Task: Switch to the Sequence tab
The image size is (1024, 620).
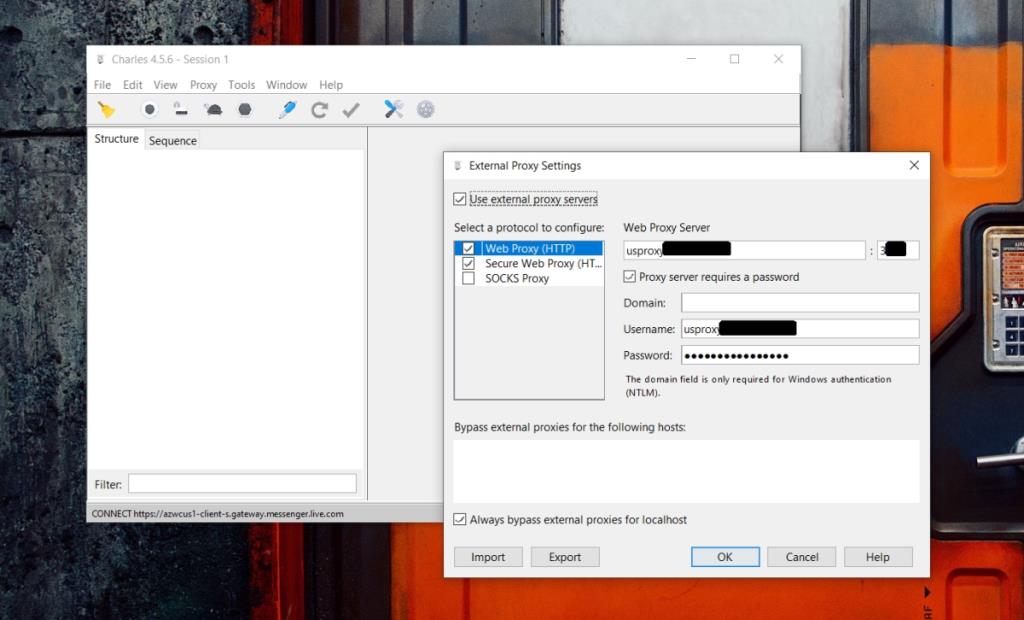Action: 172,140
